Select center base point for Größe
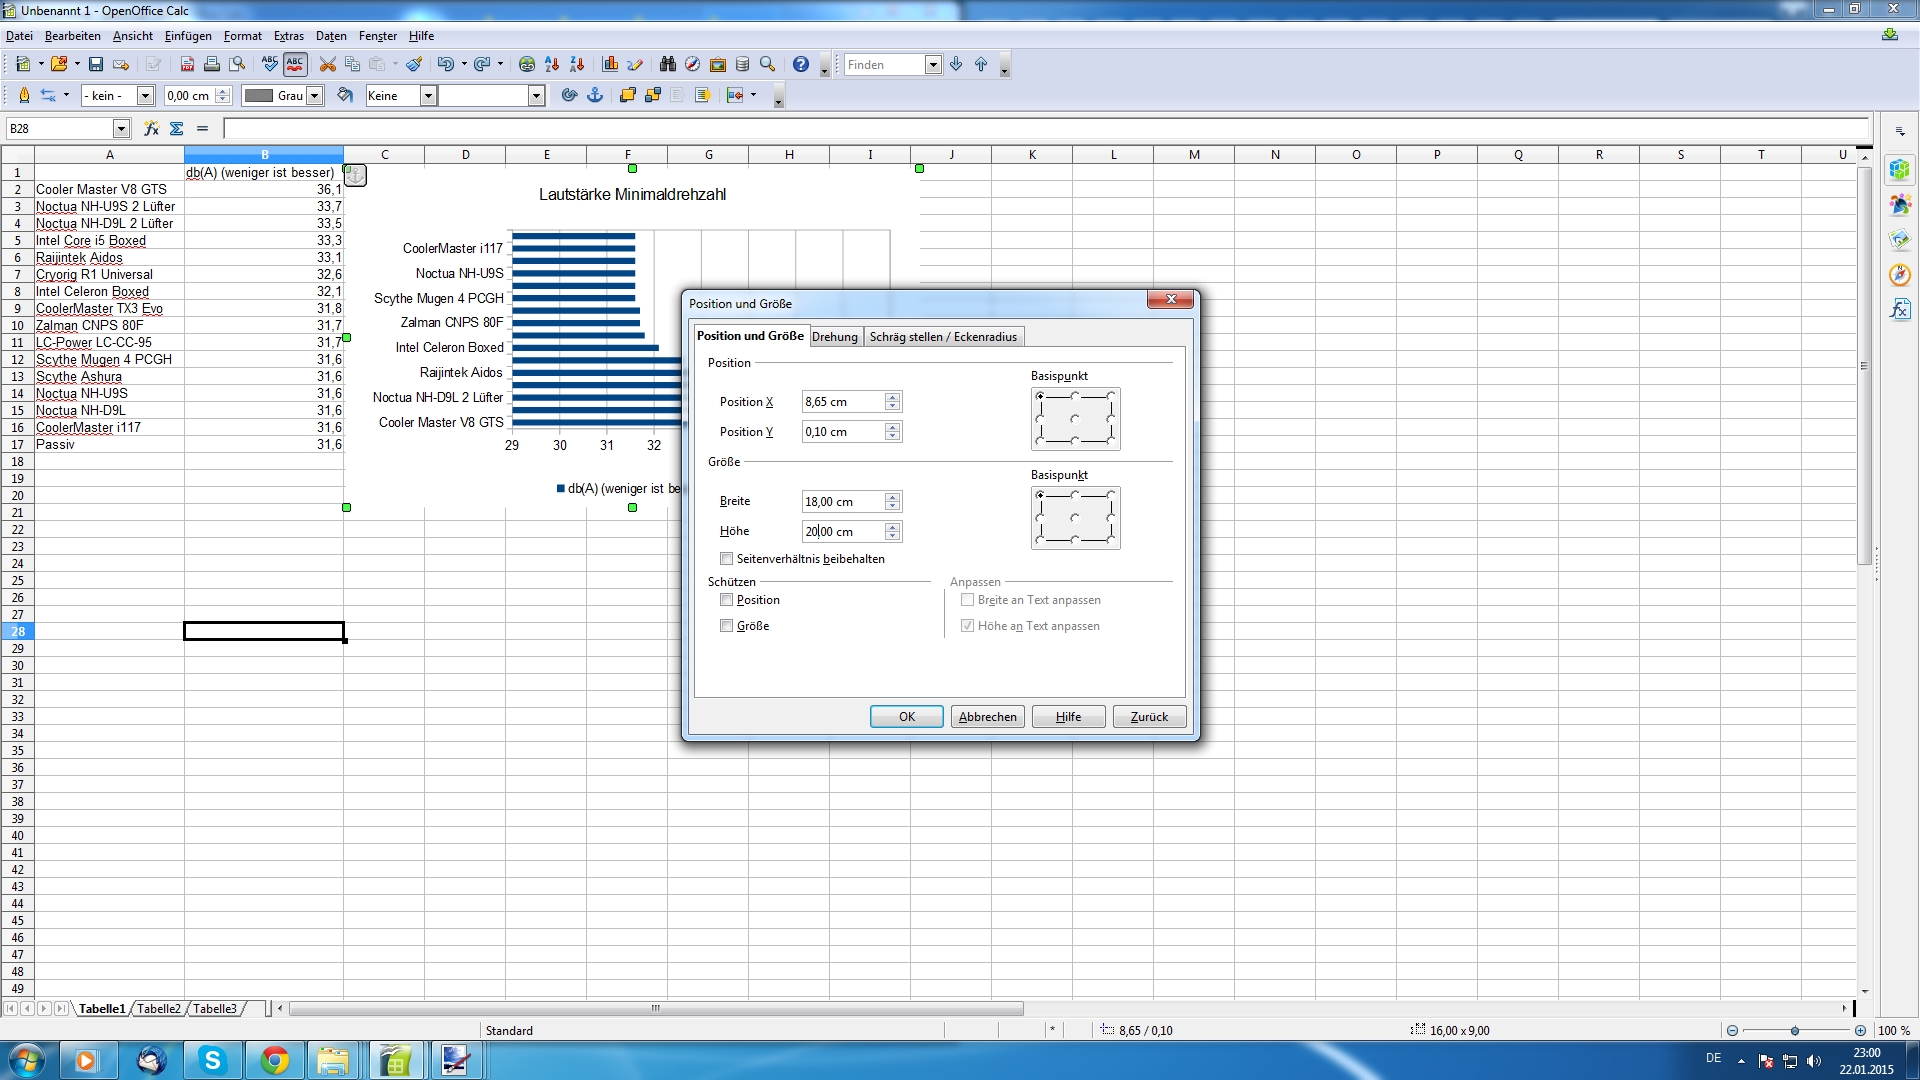This screenshot has height=1080, width=1920. tap(1075, 518)
